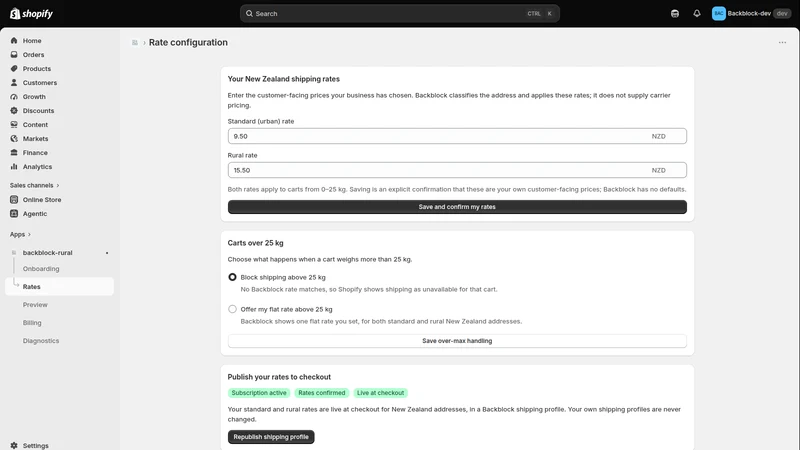Open the notifications bell icon
The height and width of the screenshot is (450, 800).
[696, 14]
